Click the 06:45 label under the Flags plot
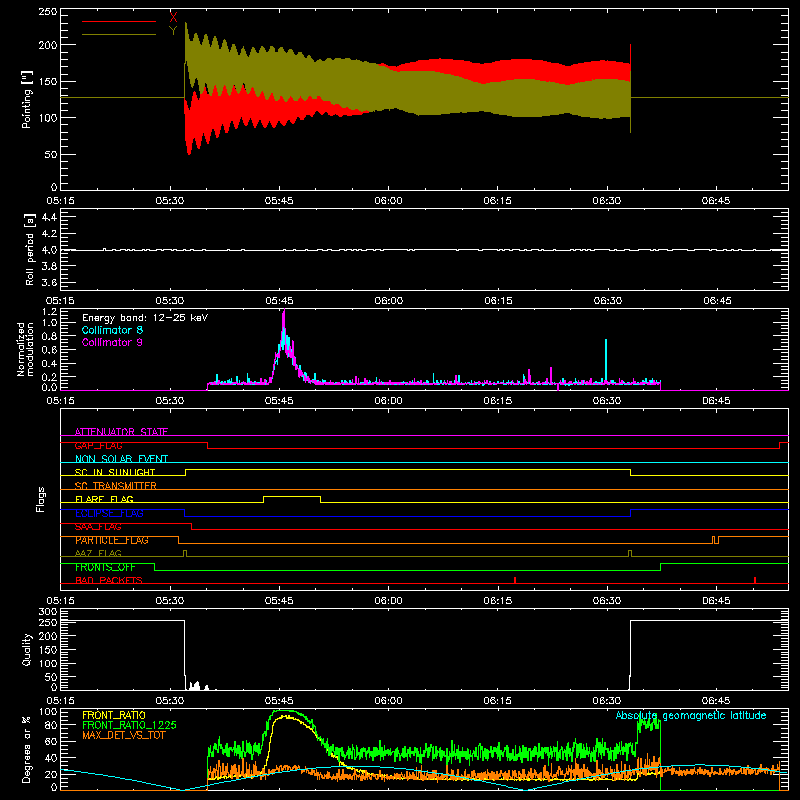Image resolution: width=800 pixels, height=800 pixels. point(716,601)
